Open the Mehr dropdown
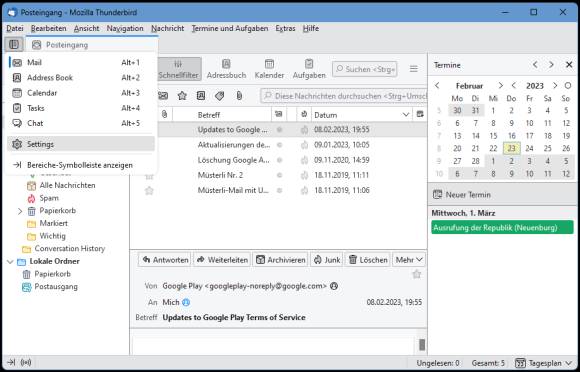This screenshot has height=372, width=580. pos(409,260)
